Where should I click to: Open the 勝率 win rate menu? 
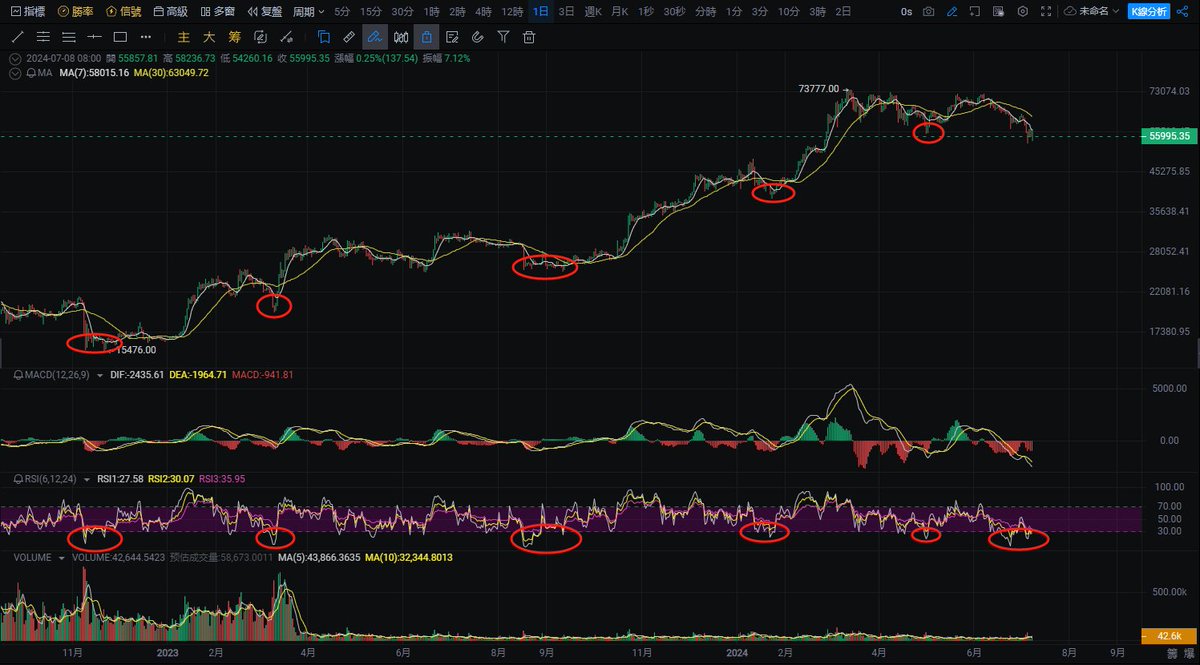pos(76,11)
